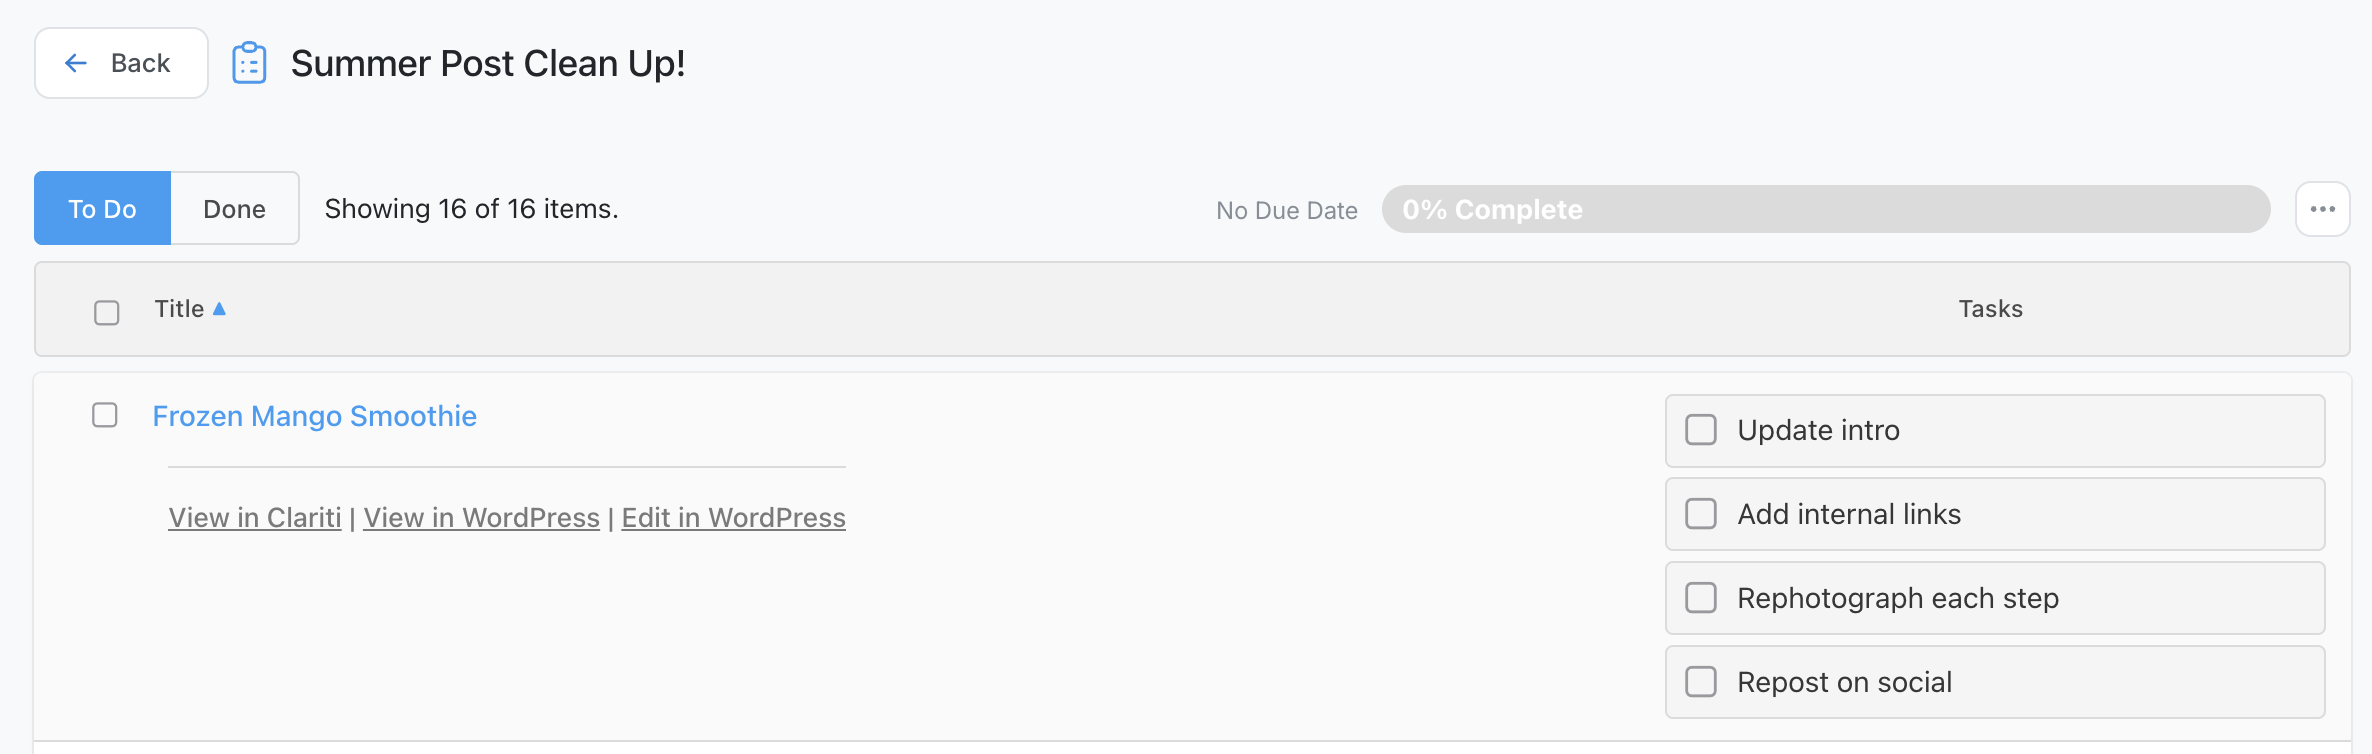Screen dimensions: 2372x754
Task: Open the Frozen Mango Smoothie post link
Action: pos(314,416)
